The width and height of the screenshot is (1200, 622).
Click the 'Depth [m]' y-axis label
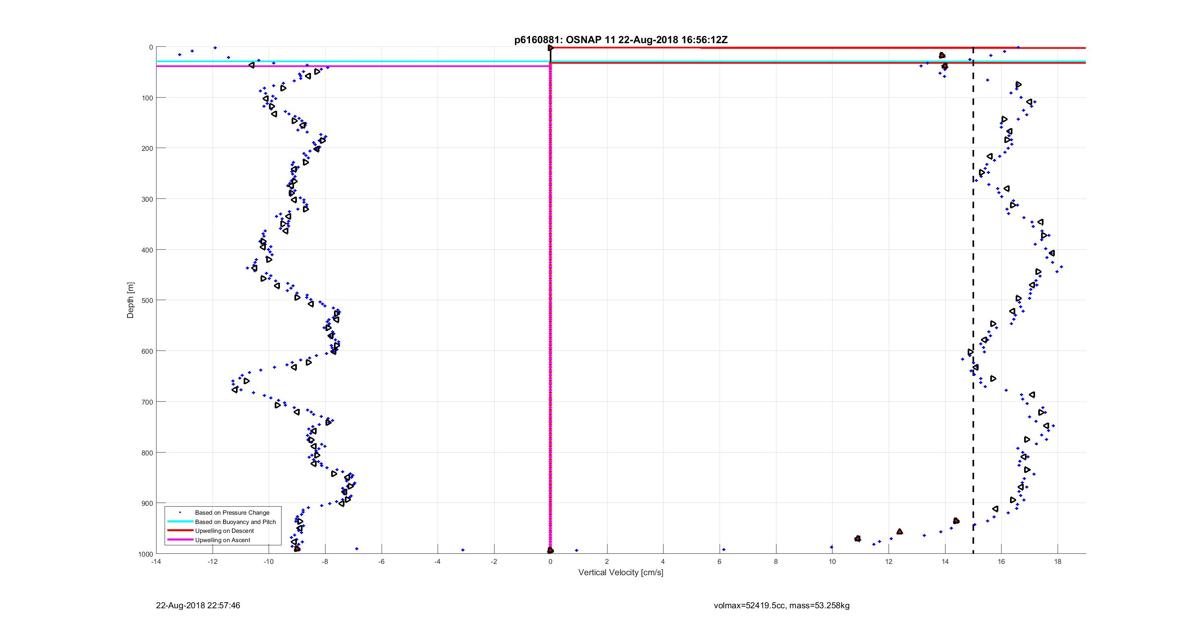click(x=131, y=300)
